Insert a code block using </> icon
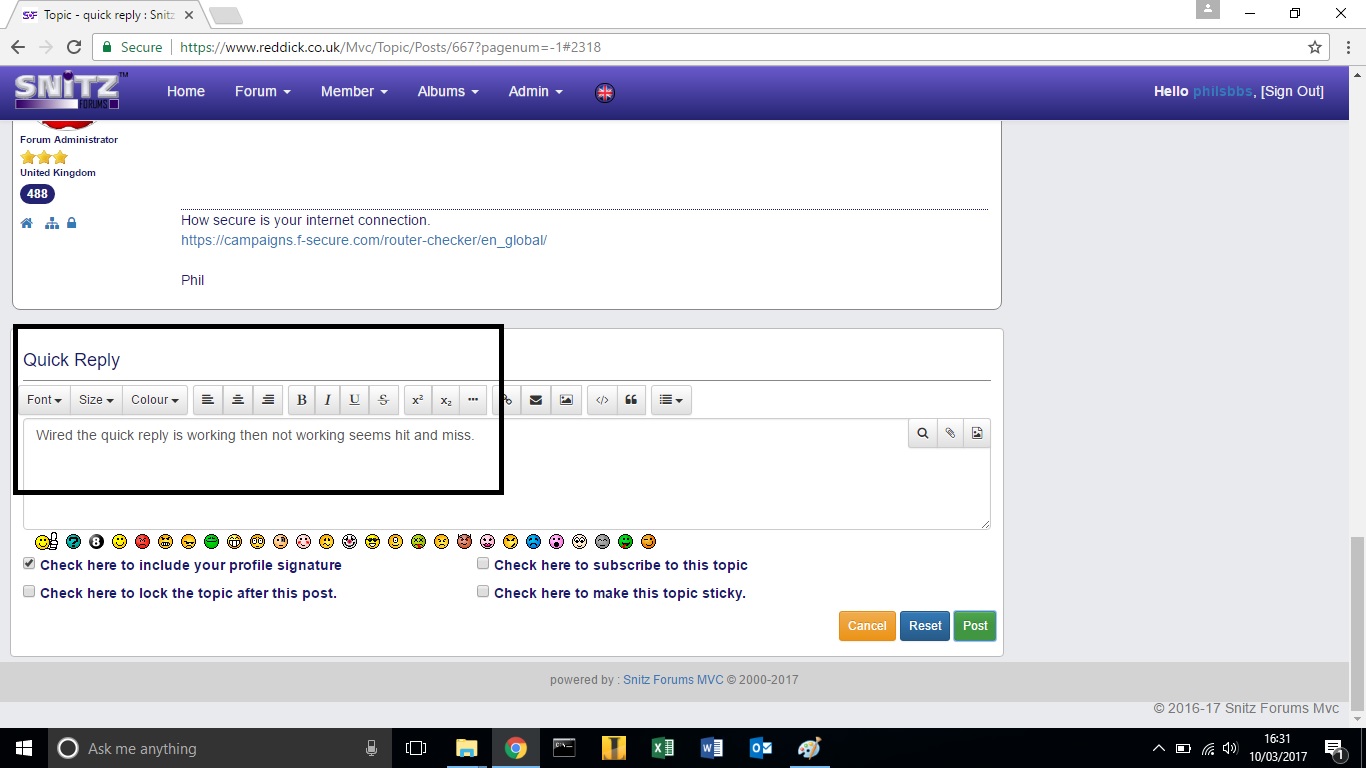 (602, 400)
